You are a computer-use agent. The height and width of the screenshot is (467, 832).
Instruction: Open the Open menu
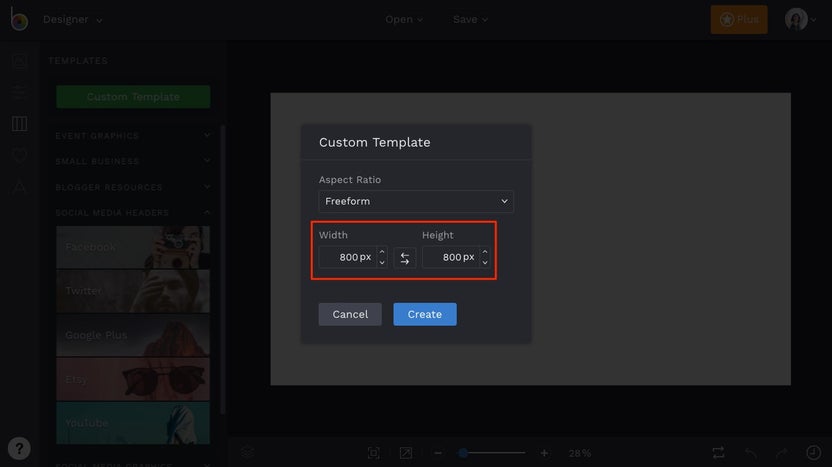pos(404,20)
